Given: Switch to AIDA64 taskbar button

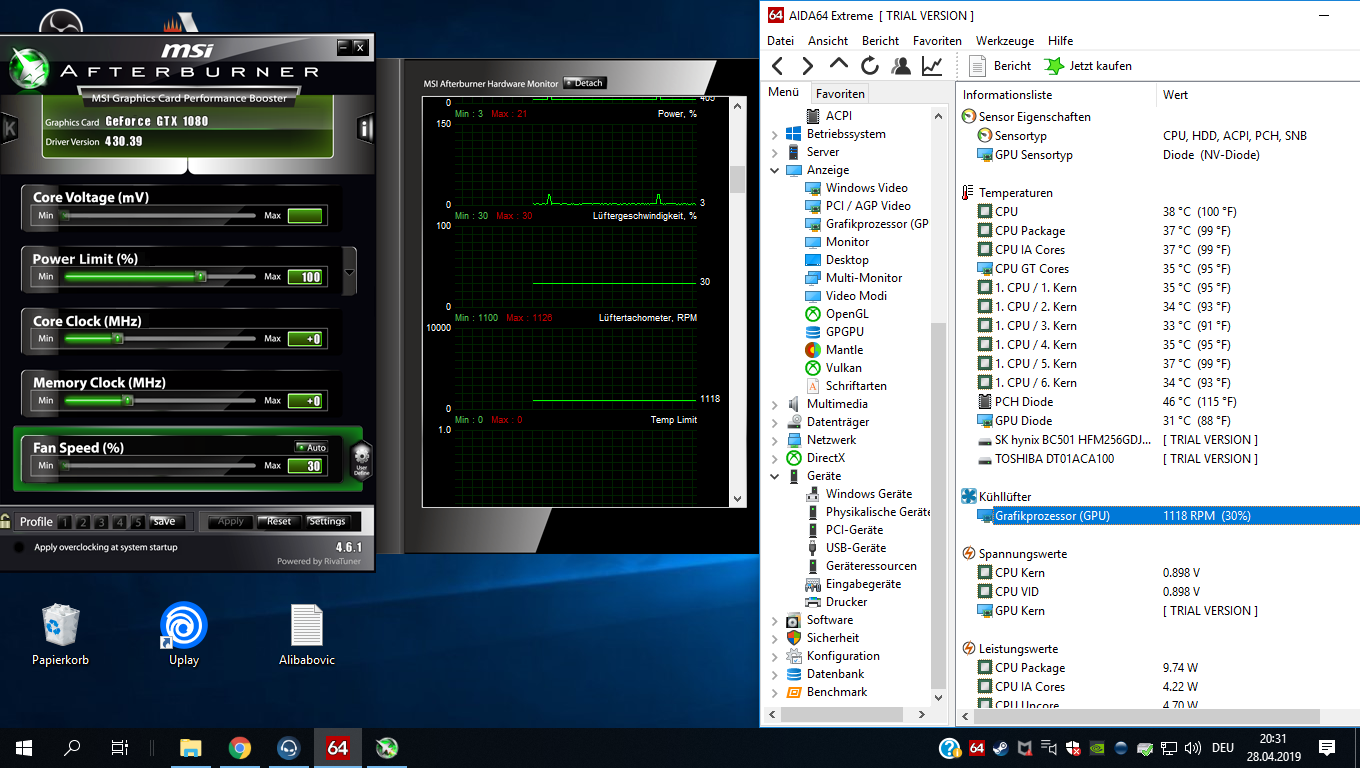Looking at the screenshot, I should coord(337,747).
